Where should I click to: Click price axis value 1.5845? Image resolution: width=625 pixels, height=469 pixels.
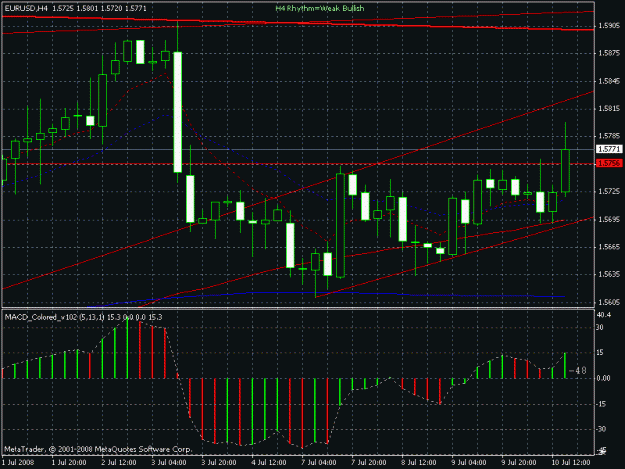[609, 81]
